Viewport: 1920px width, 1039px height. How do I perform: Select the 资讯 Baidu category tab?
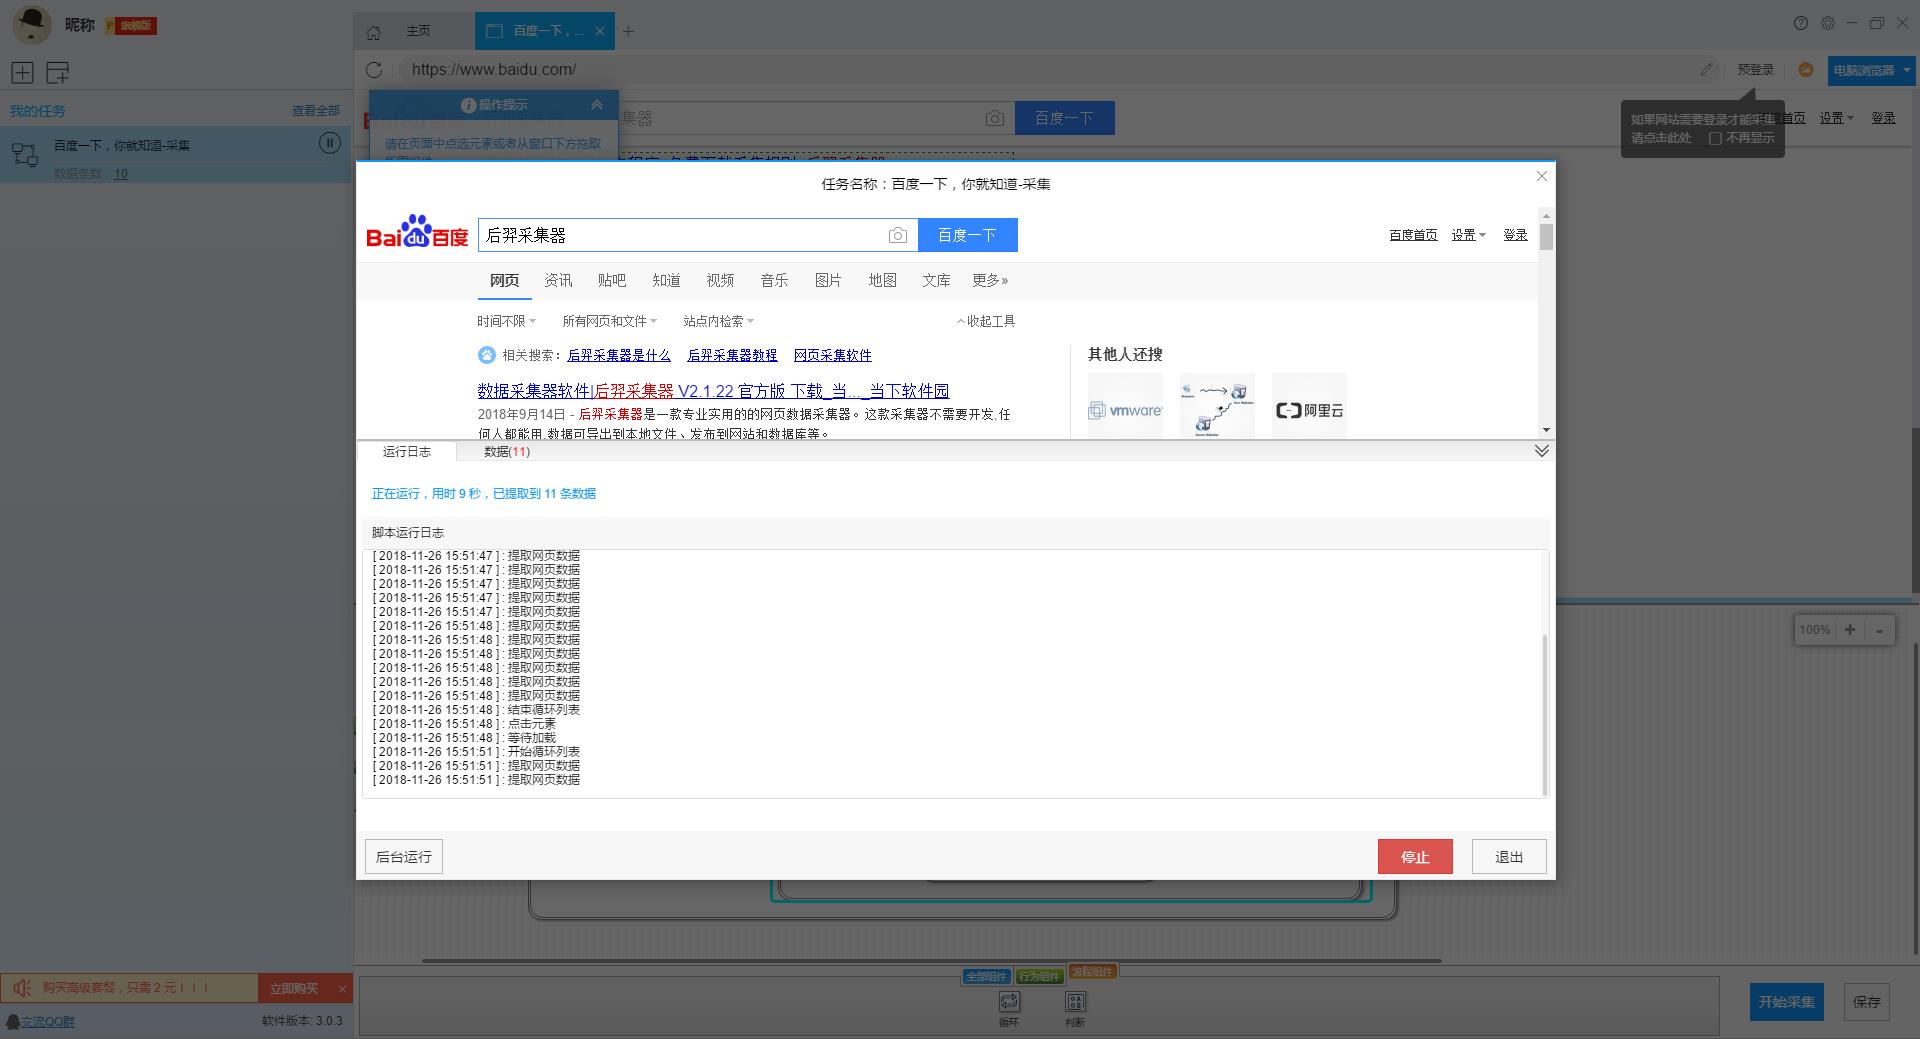[558, 280]
